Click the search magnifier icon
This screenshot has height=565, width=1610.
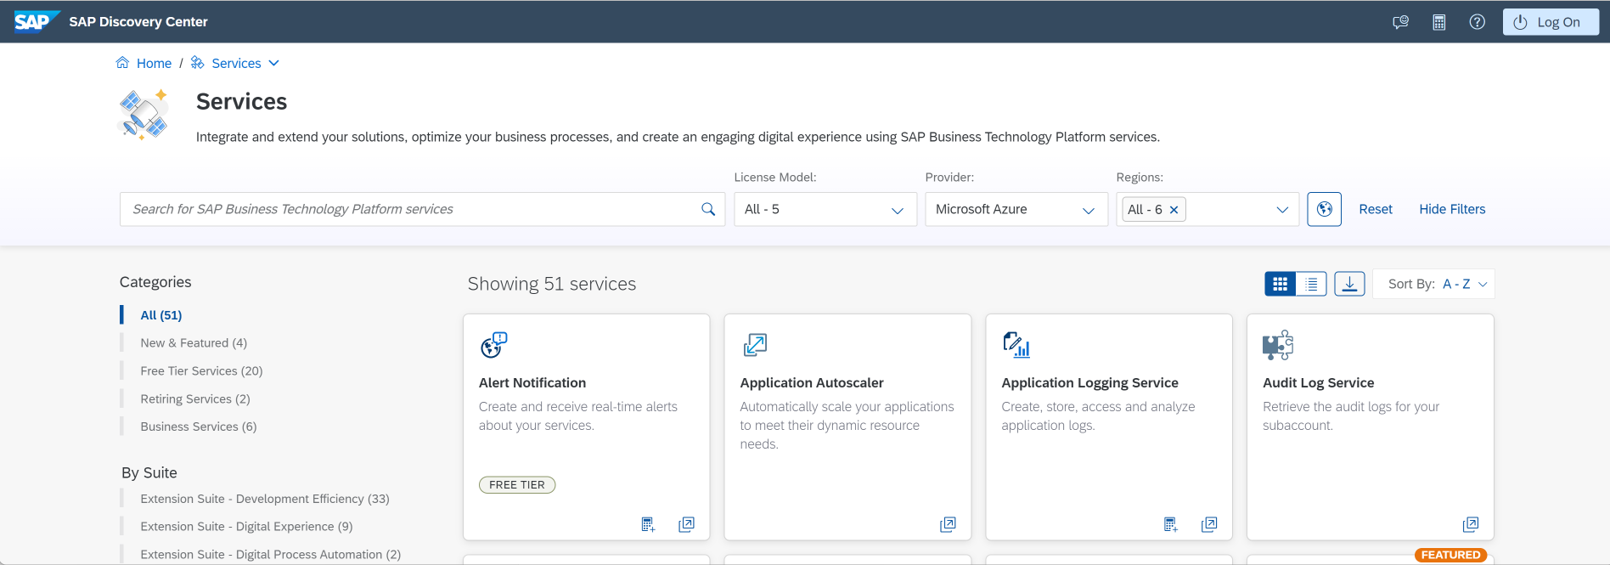click(x=708, y=209)
